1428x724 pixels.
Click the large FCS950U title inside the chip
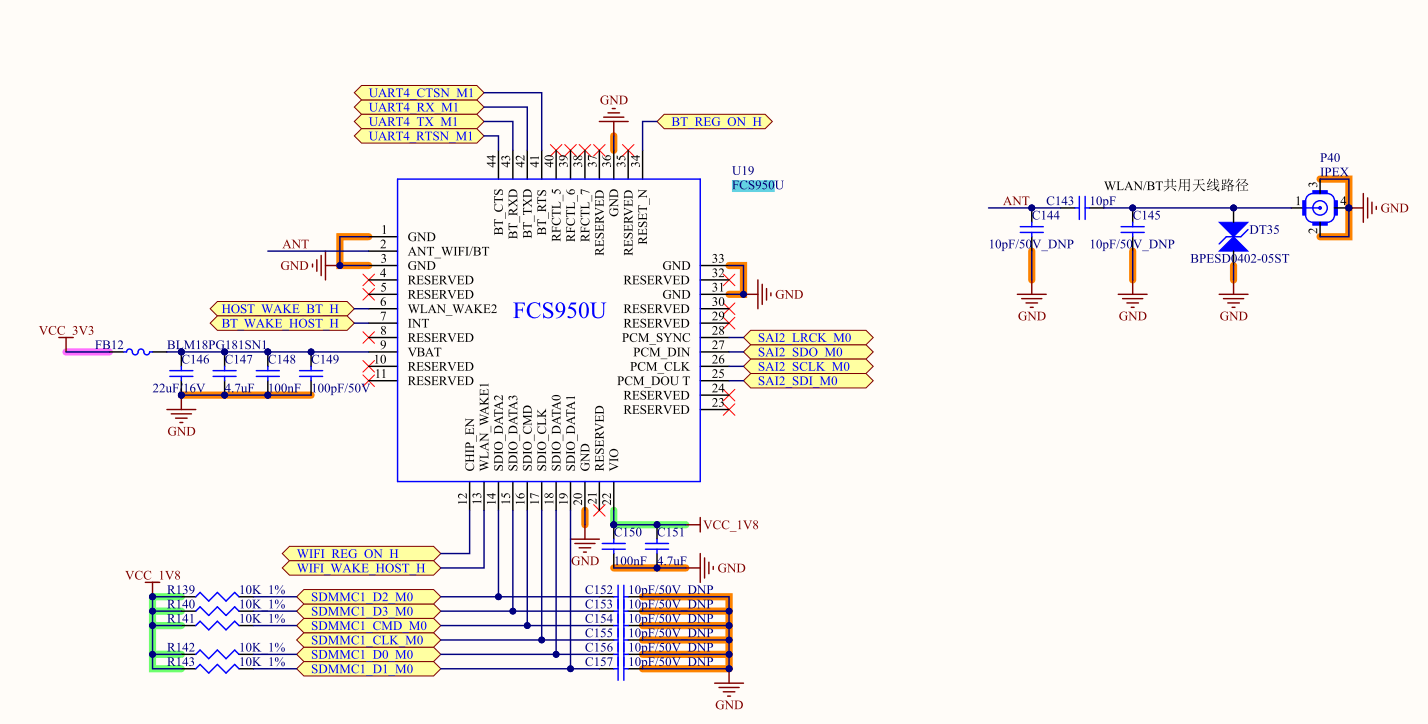[560, 311]
